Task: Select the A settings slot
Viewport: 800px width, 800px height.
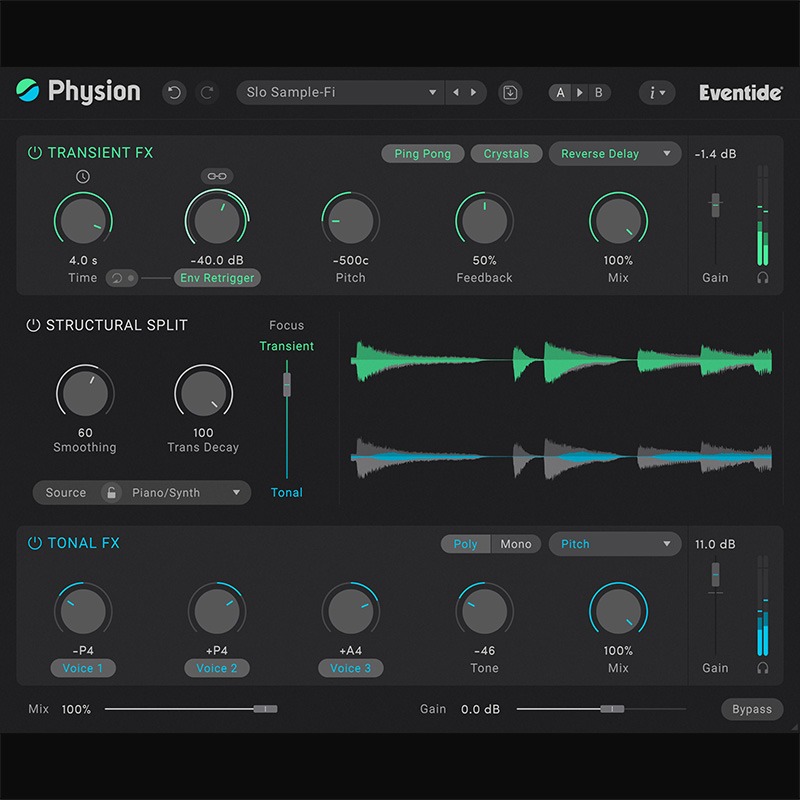Action: (x=560, y=92)
